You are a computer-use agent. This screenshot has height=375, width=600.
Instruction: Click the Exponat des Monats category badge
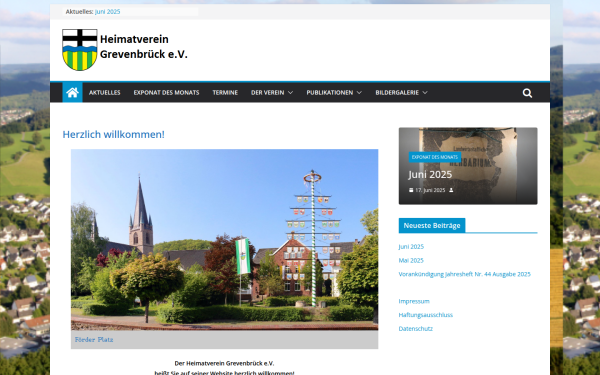[435, 157]
